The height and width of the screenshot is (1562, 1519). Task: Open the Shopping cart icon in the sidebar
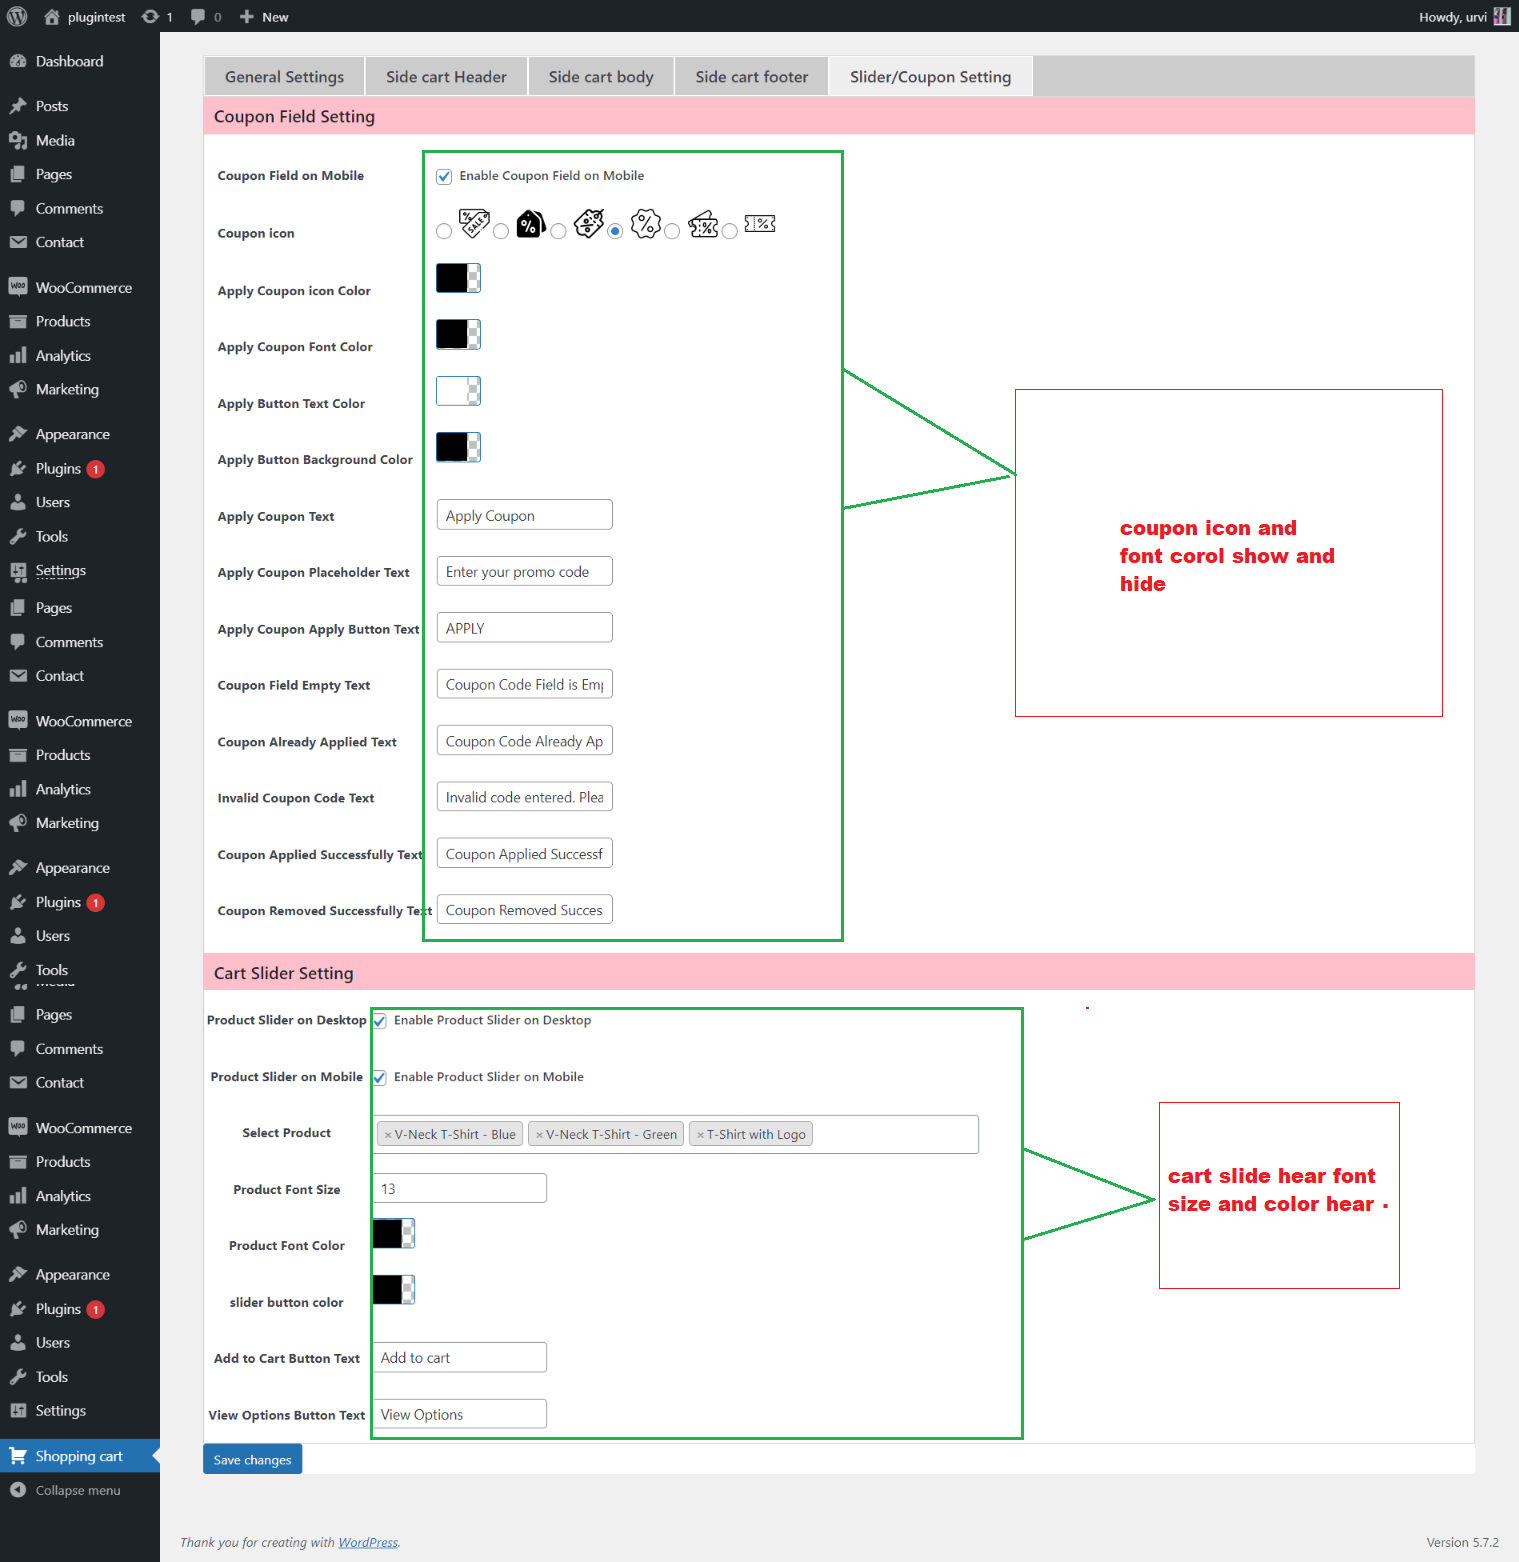point(18,1456)
